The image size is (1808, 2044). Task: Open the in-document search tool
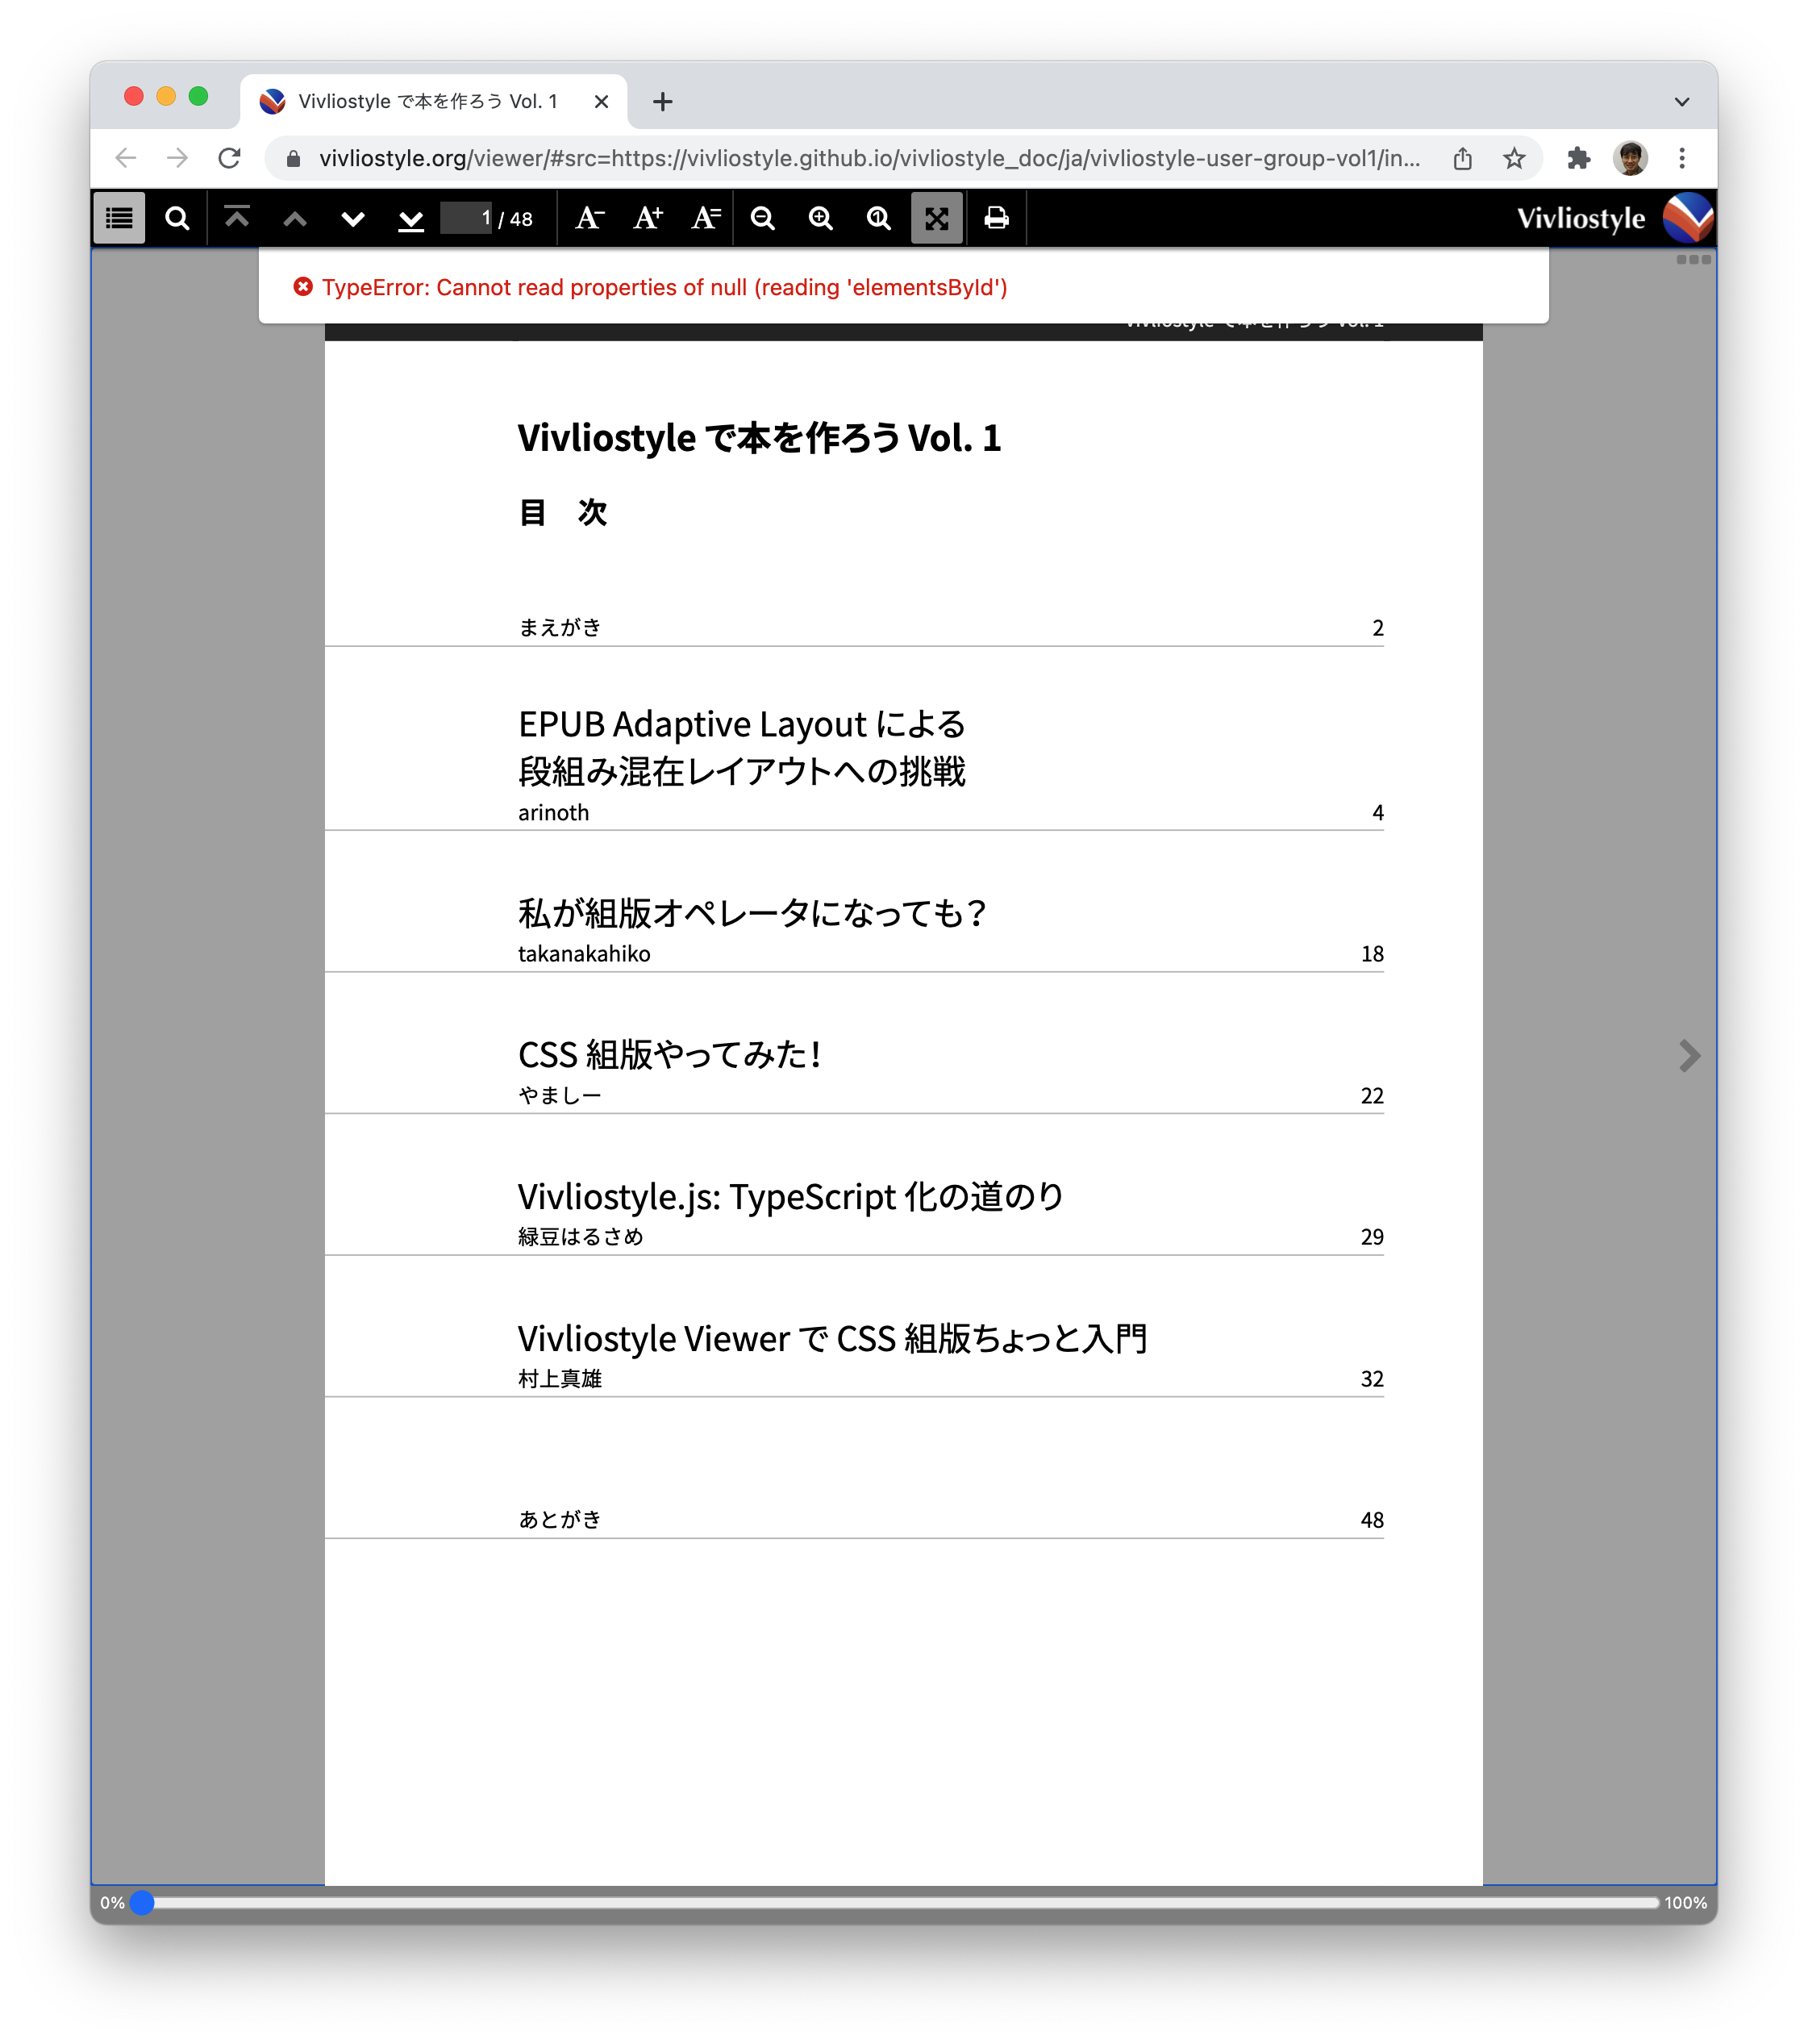[x=177, y=218]
